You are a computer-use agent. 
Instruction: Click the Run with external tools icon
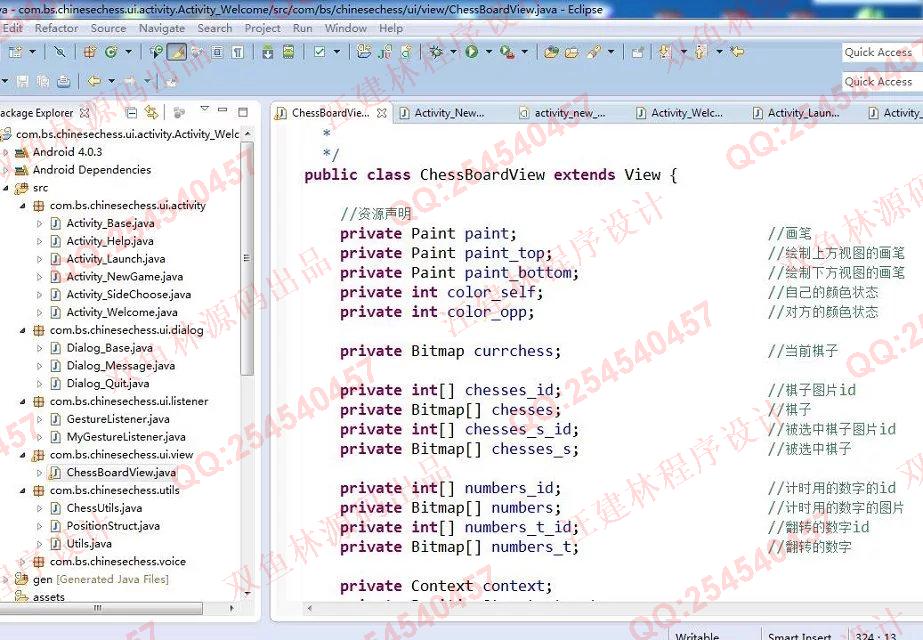pos(506,52)
